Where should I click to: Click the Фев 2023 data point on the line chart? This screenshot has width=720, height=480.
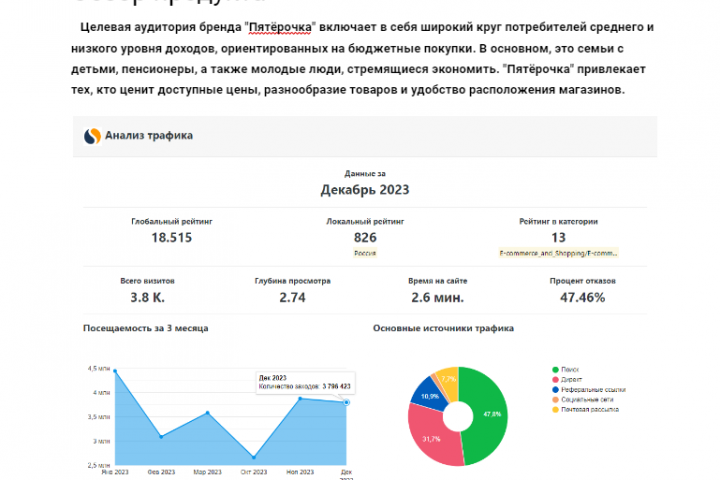(x=161, y=437)
